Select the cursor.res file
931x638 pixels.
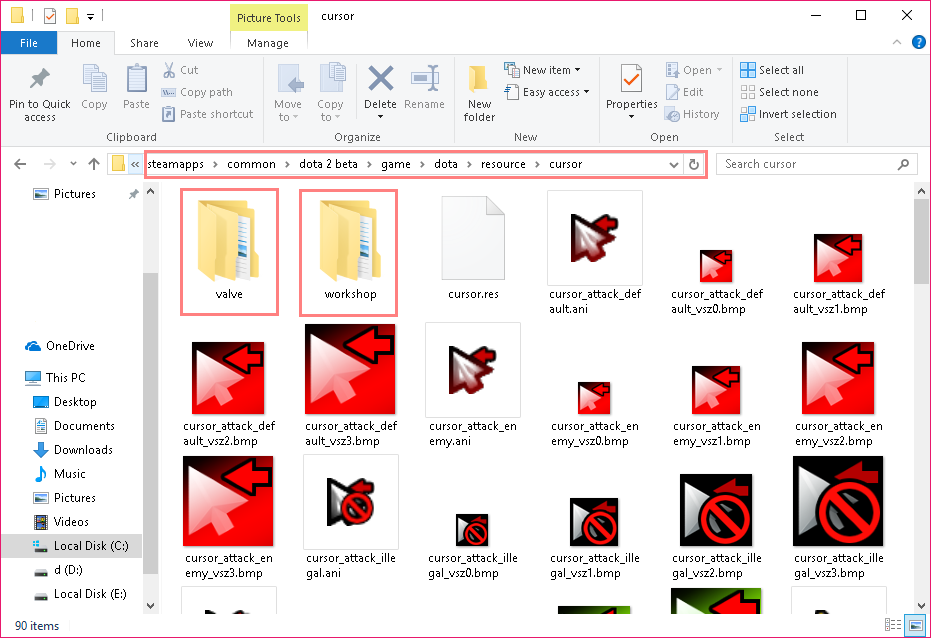pos(473,248)
